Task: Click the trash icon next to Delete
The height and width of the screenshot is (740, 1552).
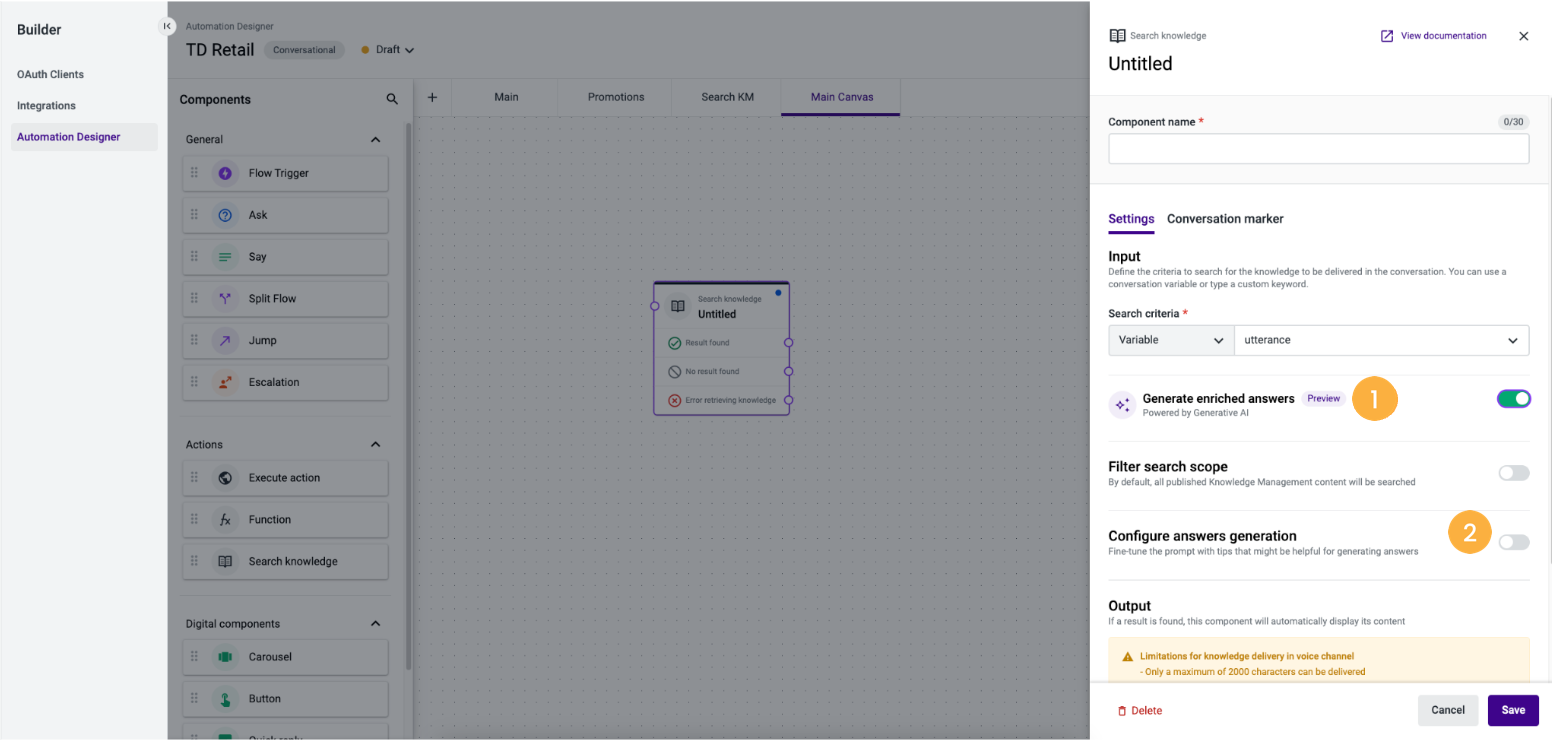Action: (x=1122, y=711)
